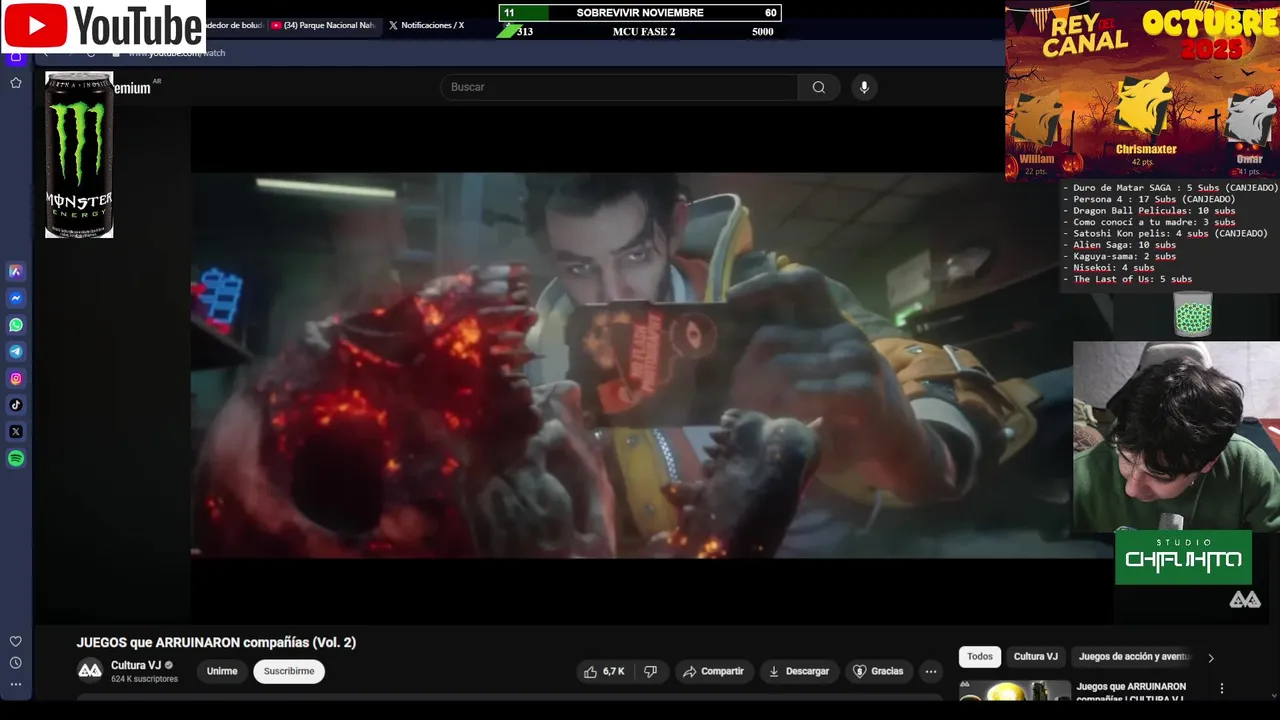Click the browser address bar URL
This screenshot has height=720, width=1280.
(x=176, y=53)
